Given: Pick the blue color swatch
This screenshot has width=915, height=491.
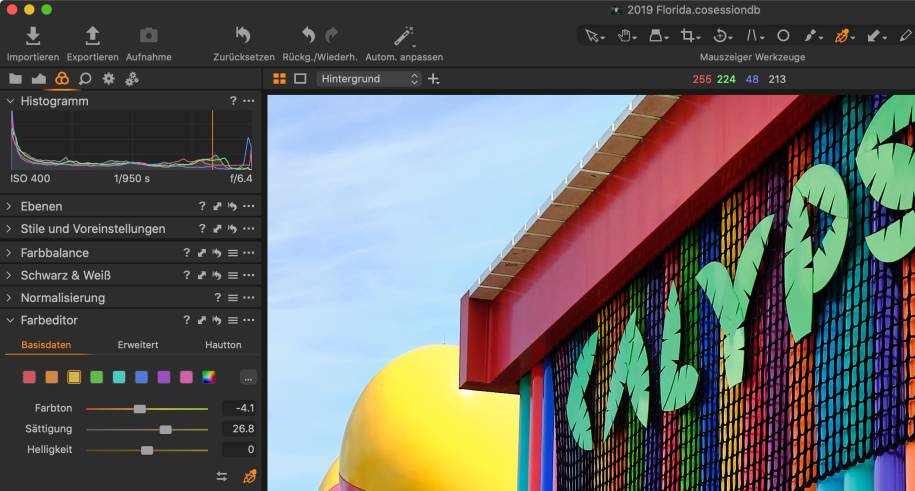Looking at the screenshot, I should [x=142, y=377].
